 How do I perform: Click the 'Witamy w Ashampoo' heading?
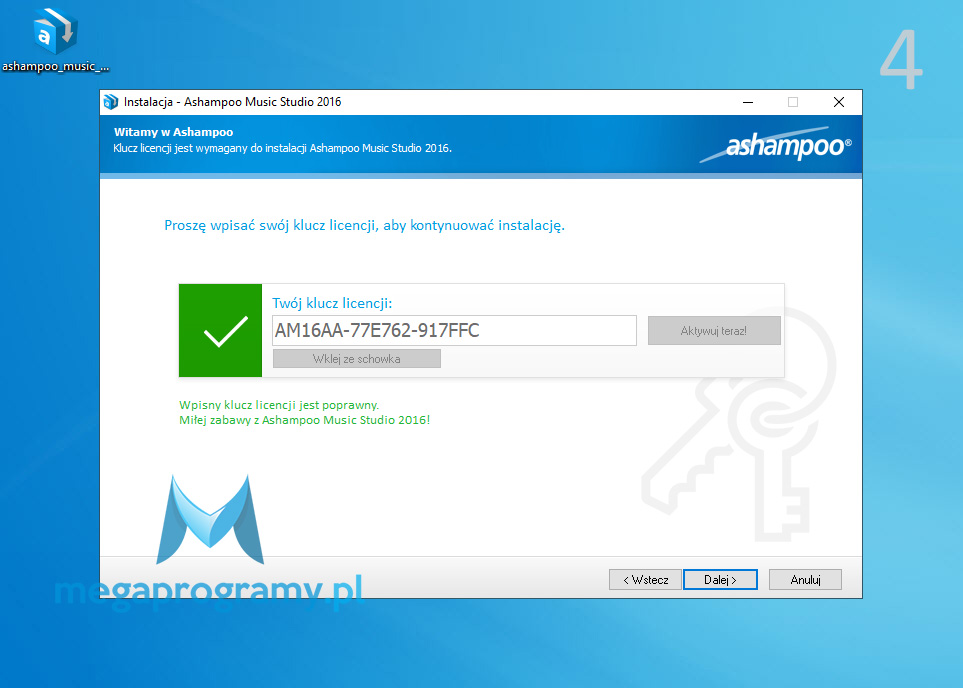click(x=173, y=132)
